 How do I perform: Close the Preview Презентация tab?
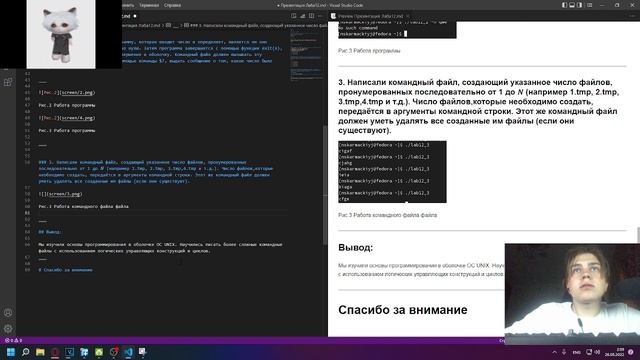(407, 16)
